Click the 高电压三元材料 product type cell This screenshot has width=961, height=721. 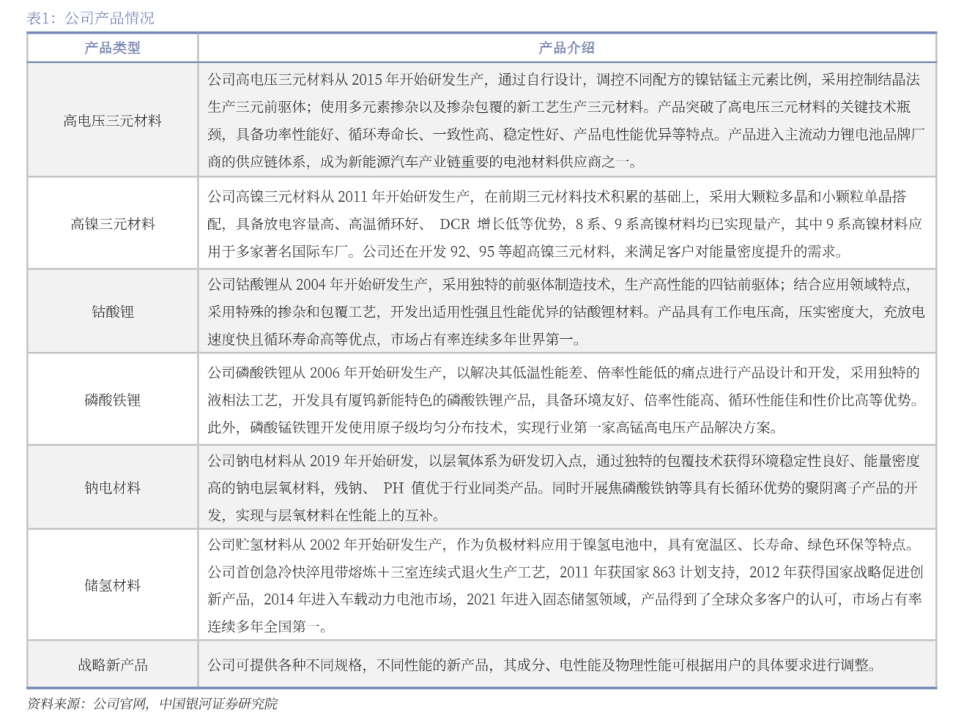click(112, 120)
